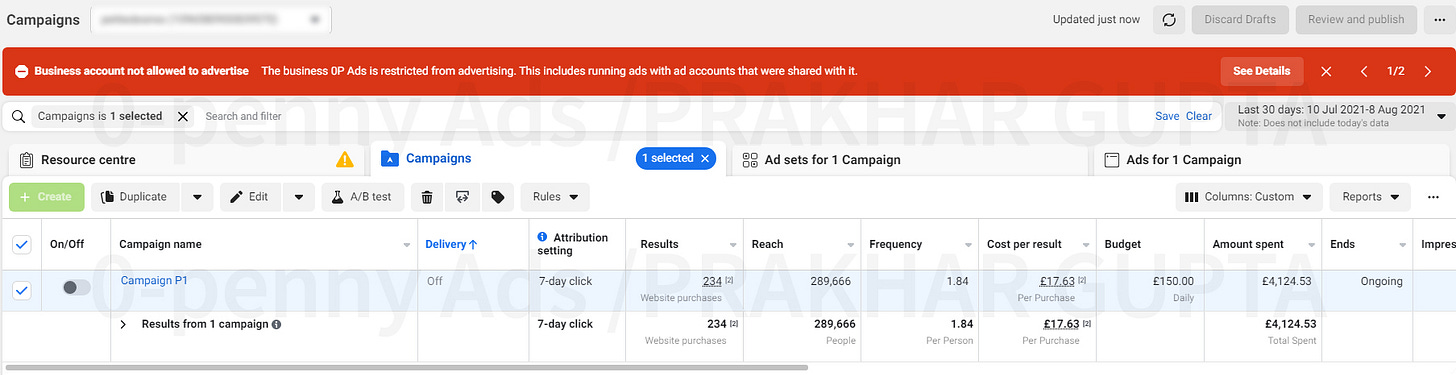Click the Clear filter link
The width and height of the screenshot is (1456, 375).
pos(1199,116)
